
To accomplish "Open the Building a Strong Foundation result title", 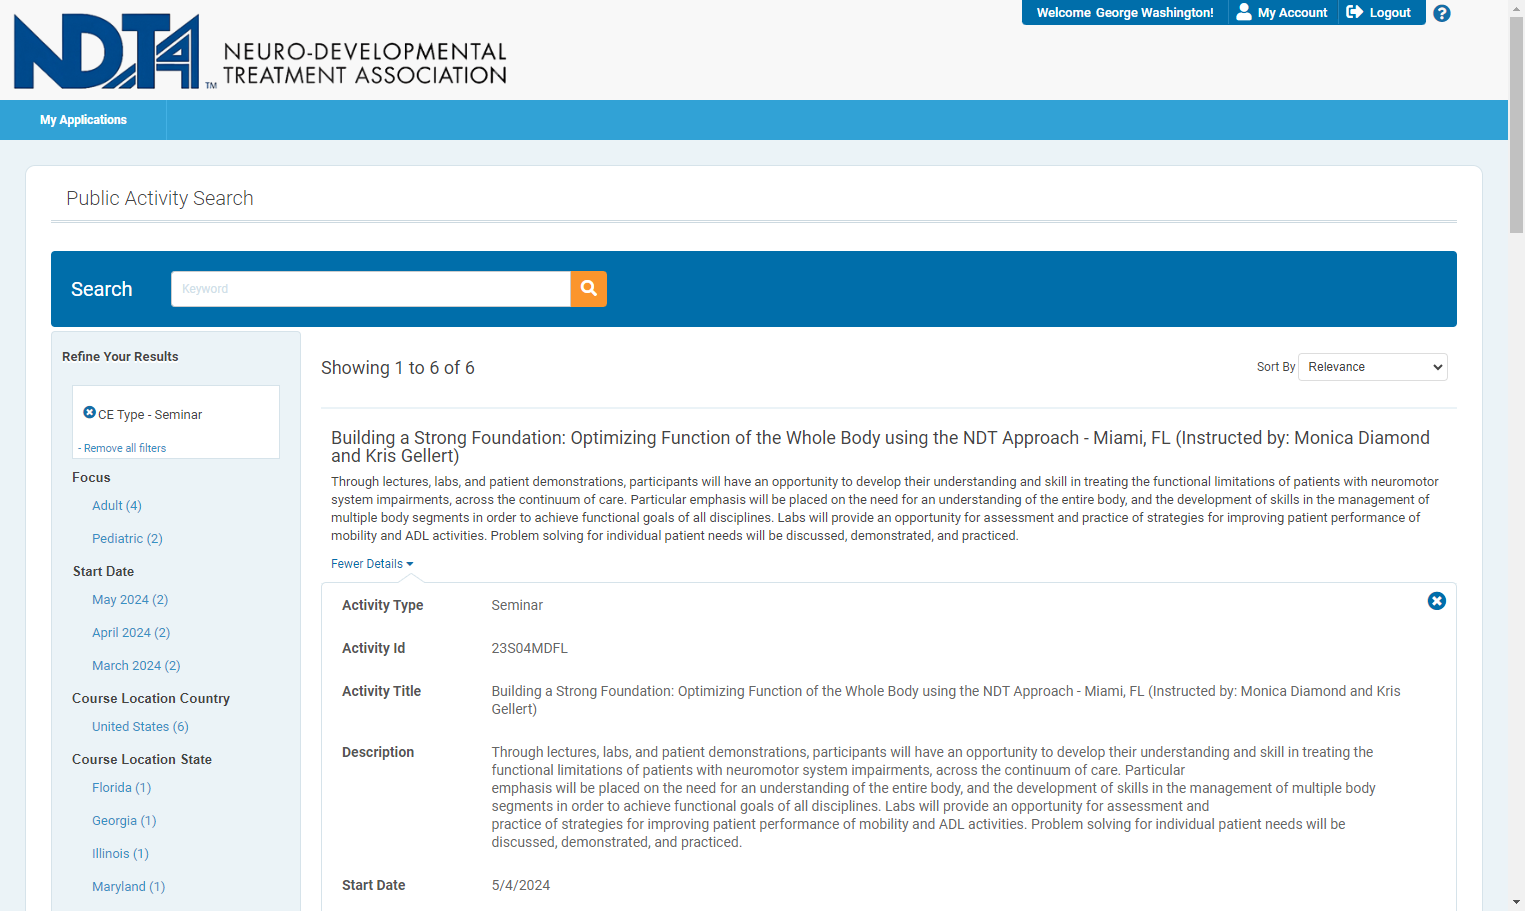I will pyautogui.click(x=880, y=446).
